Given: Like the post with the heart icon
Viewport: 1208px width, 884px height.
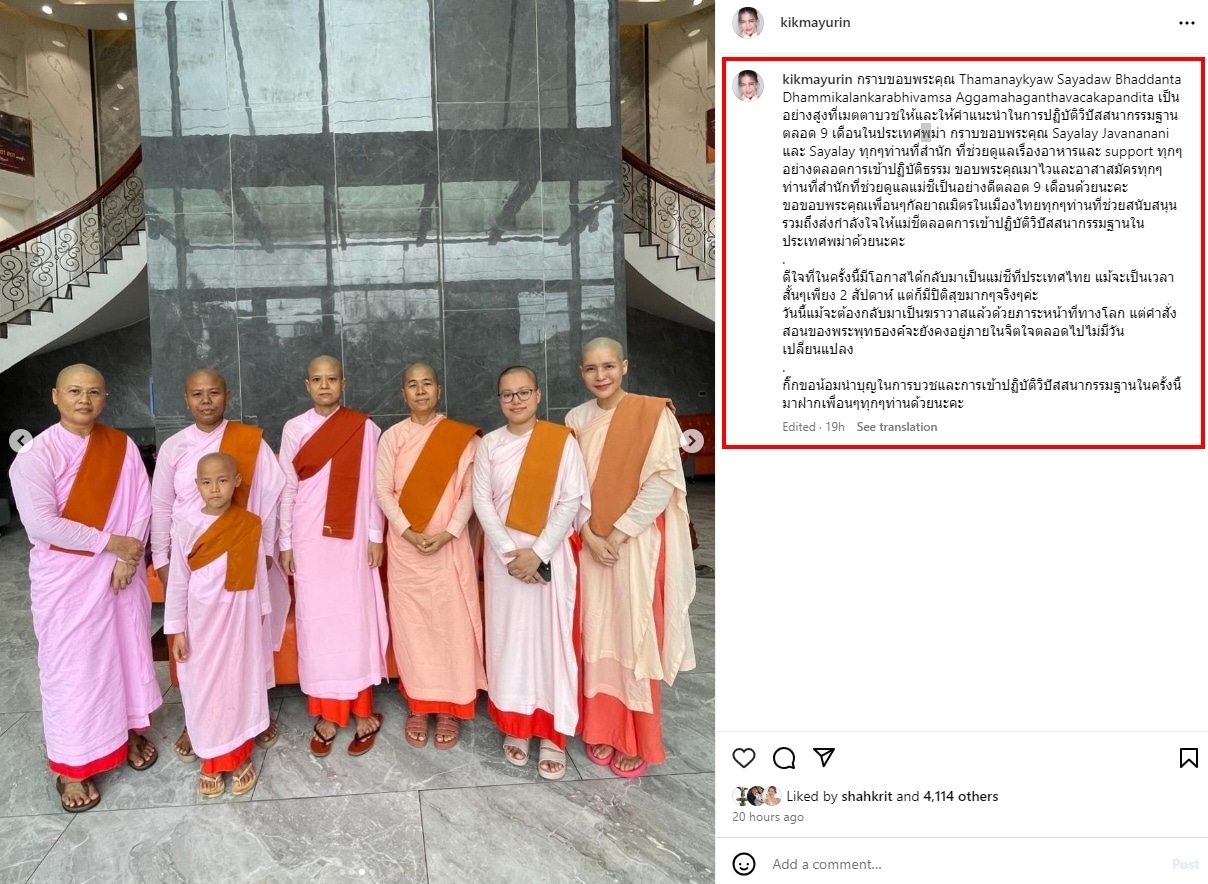Looking at the screenshot, I should [744, 757].
